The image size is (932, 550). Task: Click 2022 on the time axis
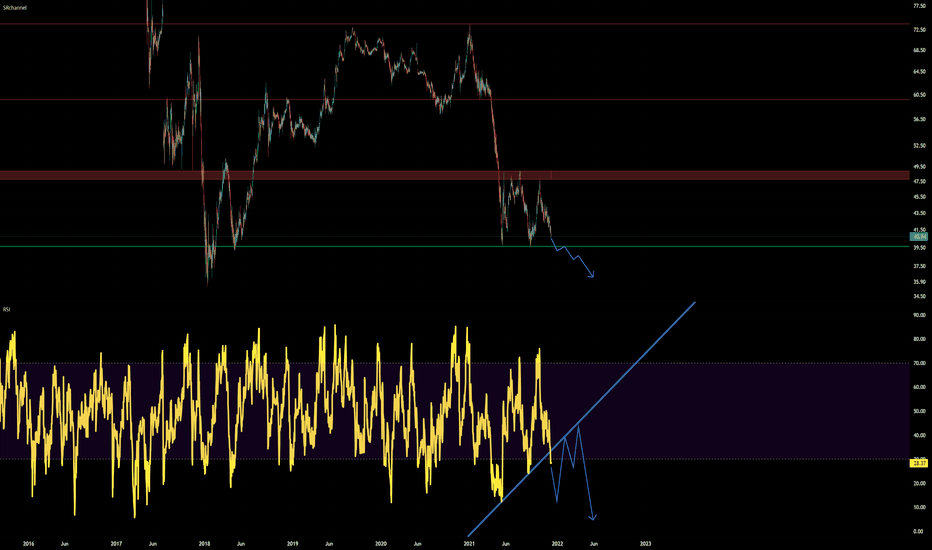[558, 543]
